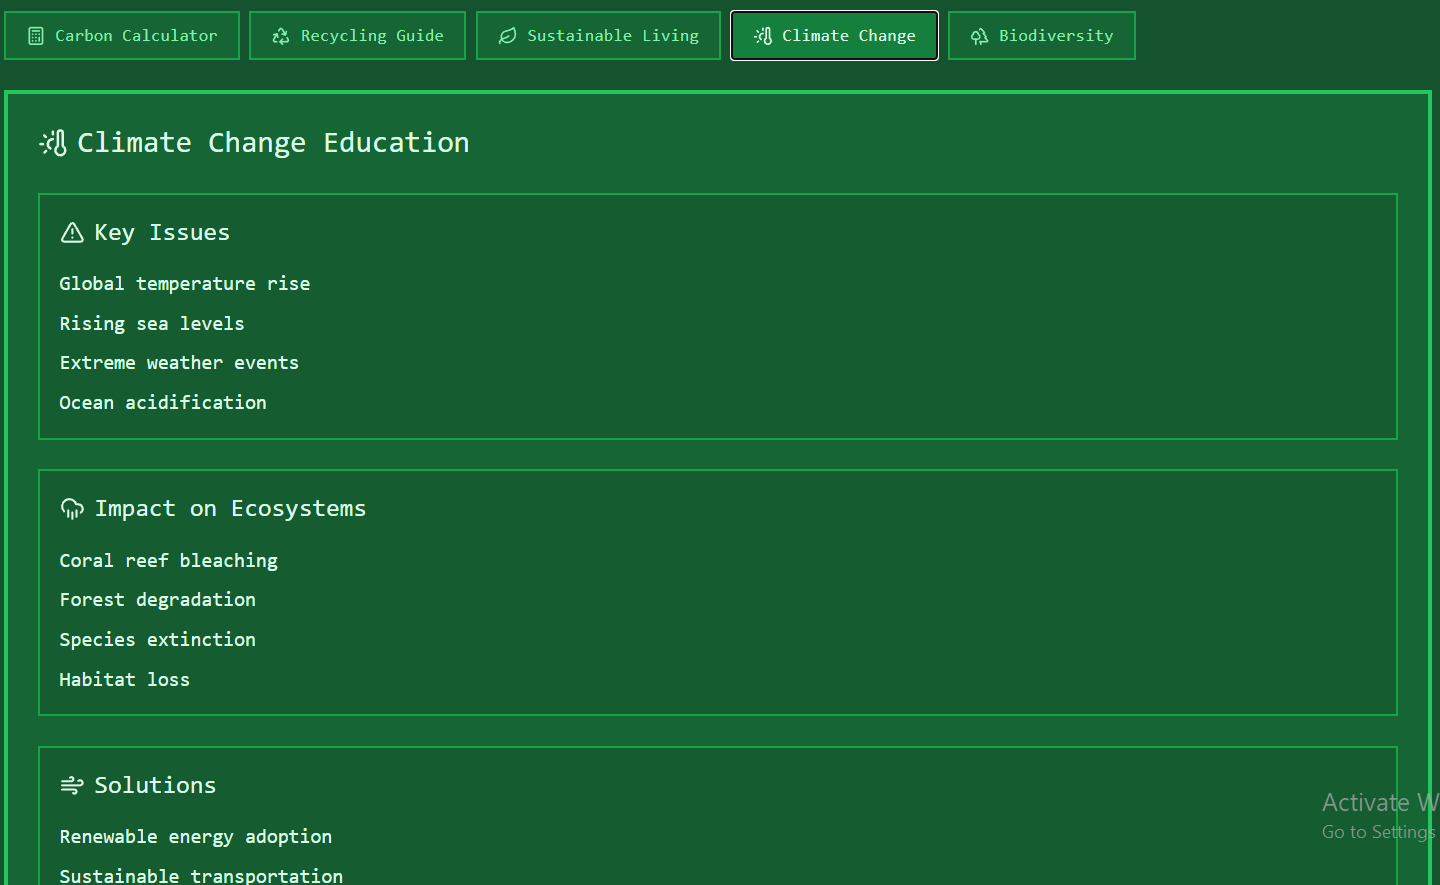
Task: Select the 'Forest degradation' item
Action: tap(158, 600)
